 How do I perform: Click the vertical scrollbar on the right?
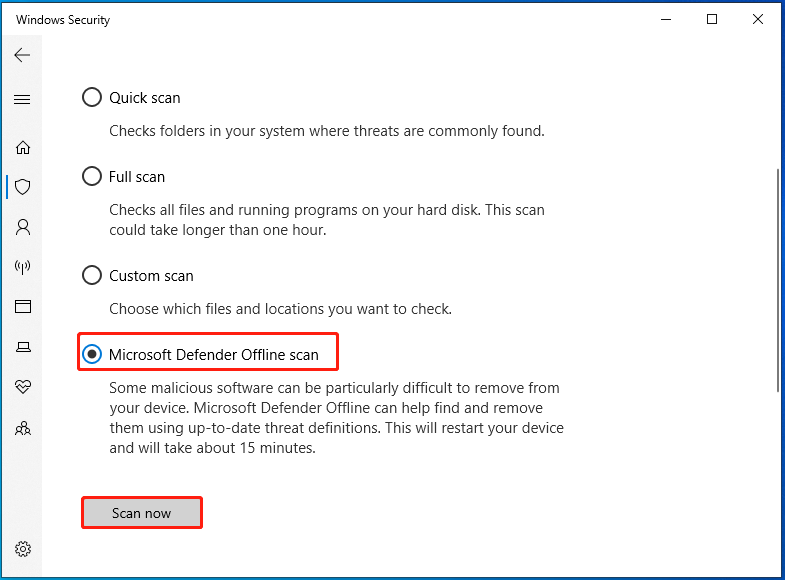(x=777, y=280)
